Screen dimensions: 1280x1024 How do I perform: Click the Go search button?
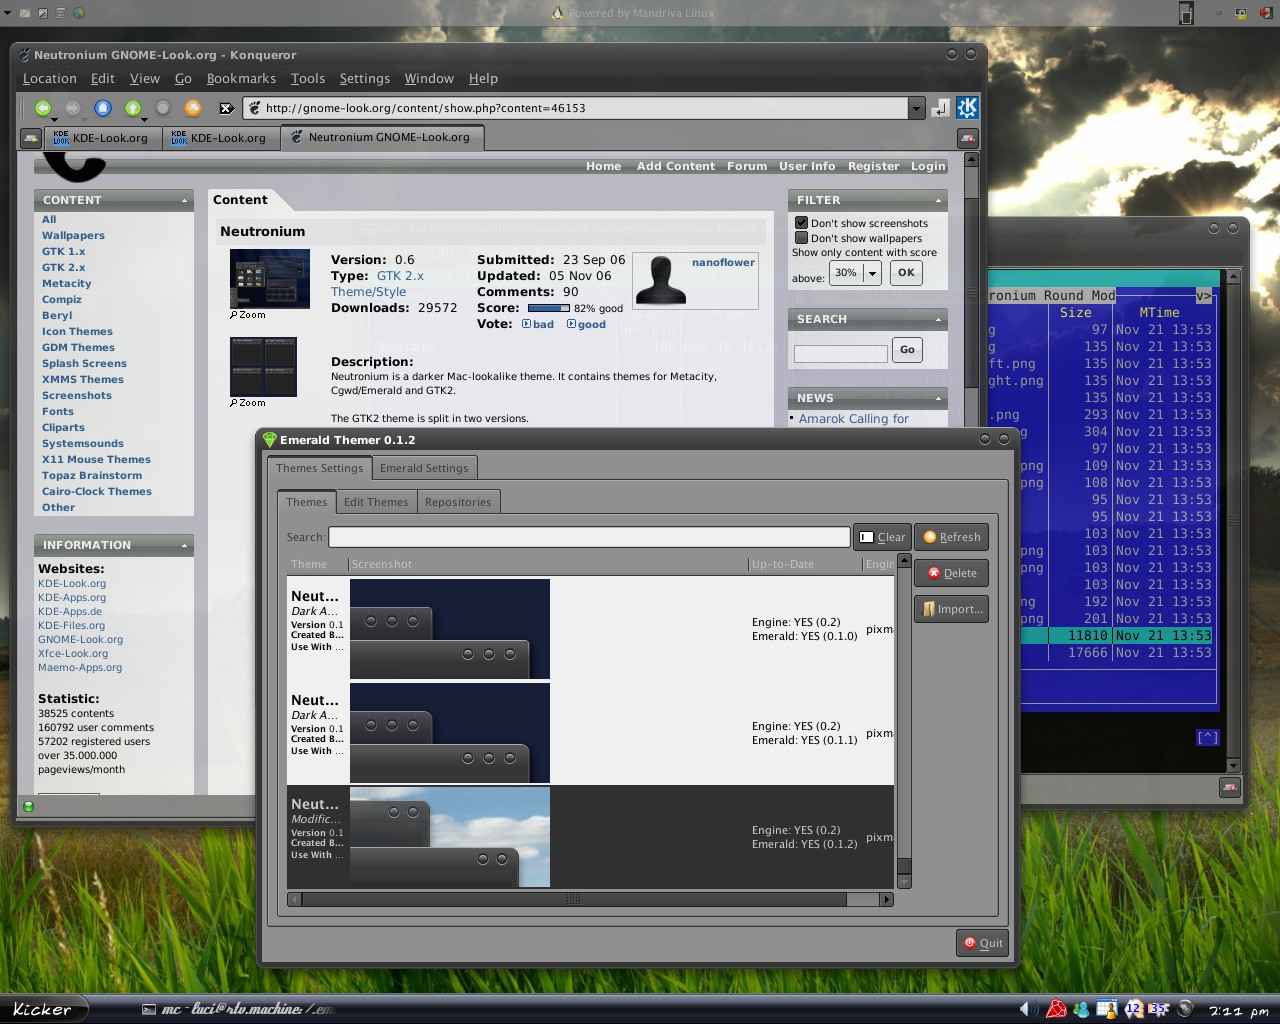[907, 350]
